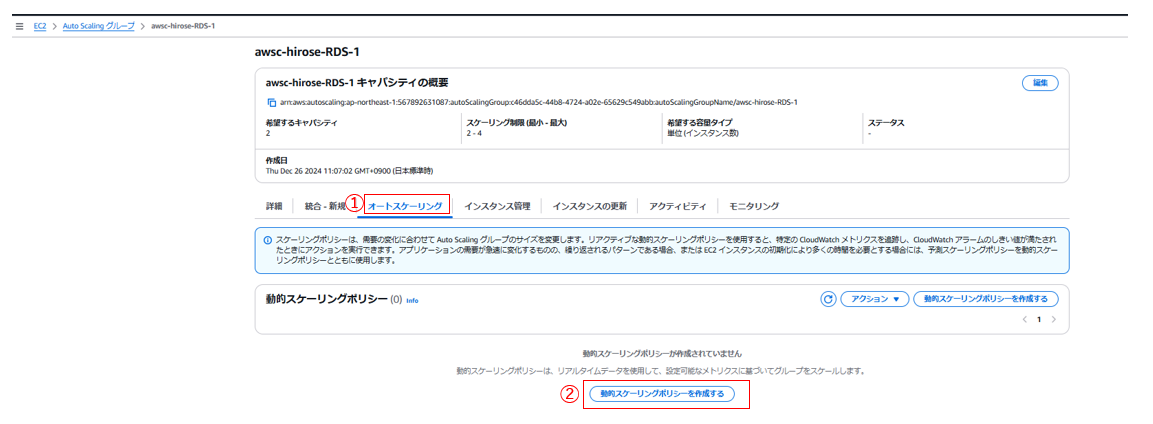
Task: Click header 動的スケーリングポリシーを作成する button
Action: [x=985, y=299]
